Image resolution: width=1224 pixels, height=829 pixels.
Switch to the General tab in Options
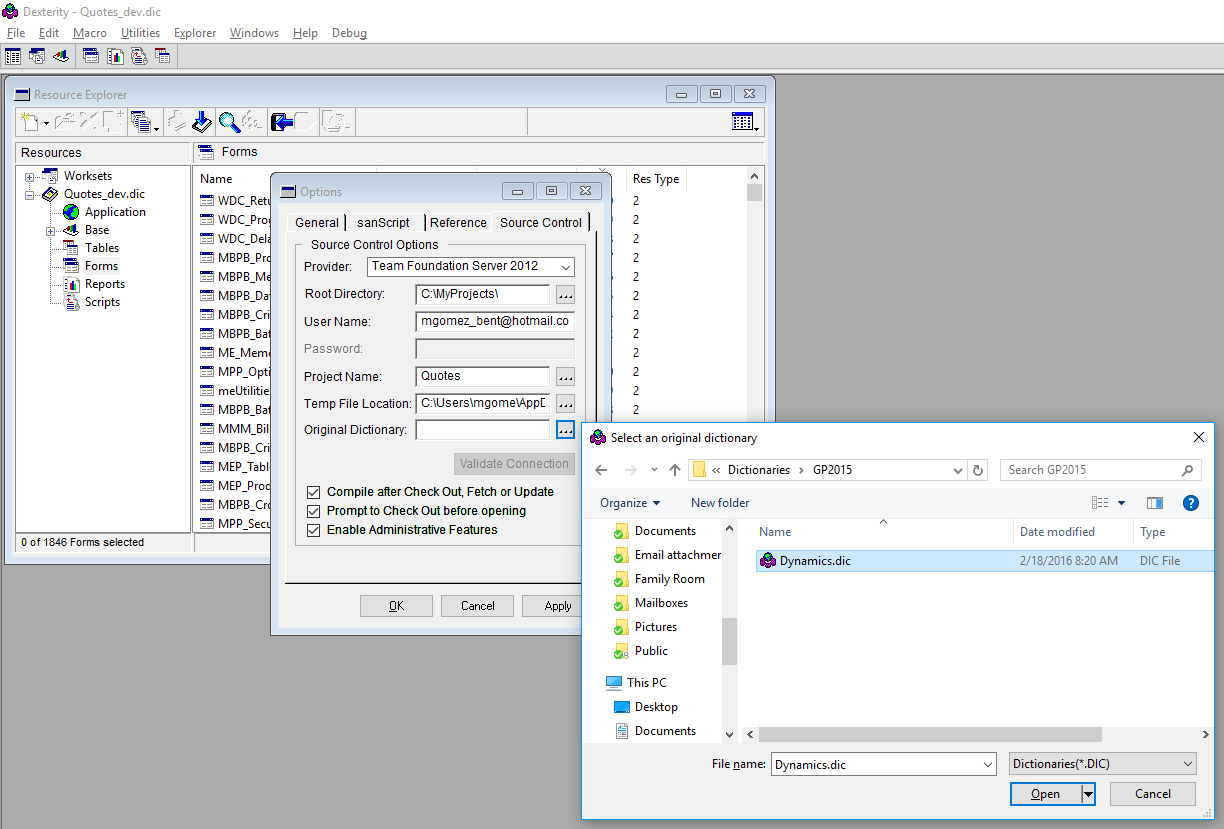317,222
